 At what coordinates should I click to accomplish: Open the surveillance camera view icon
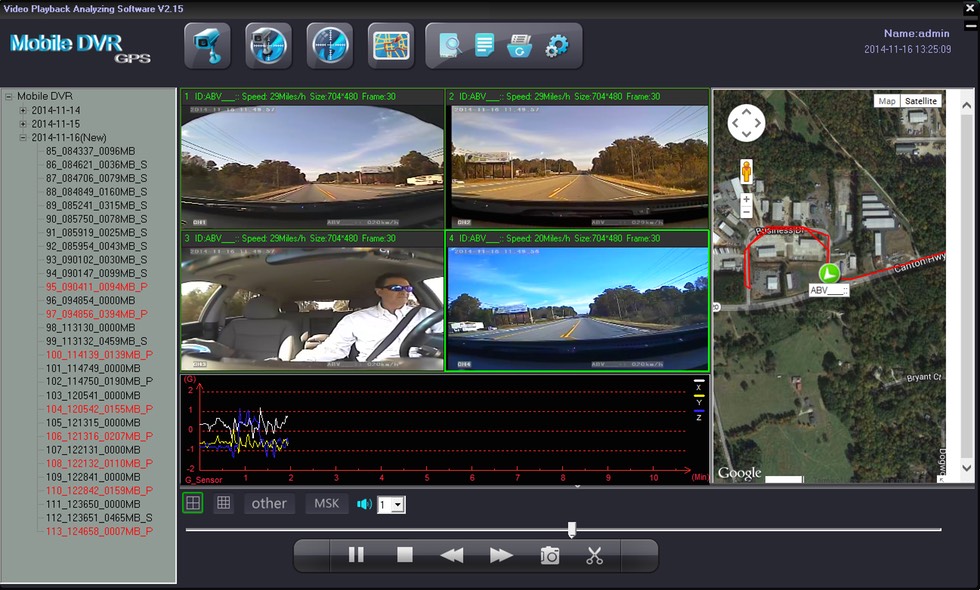(207, 45)
